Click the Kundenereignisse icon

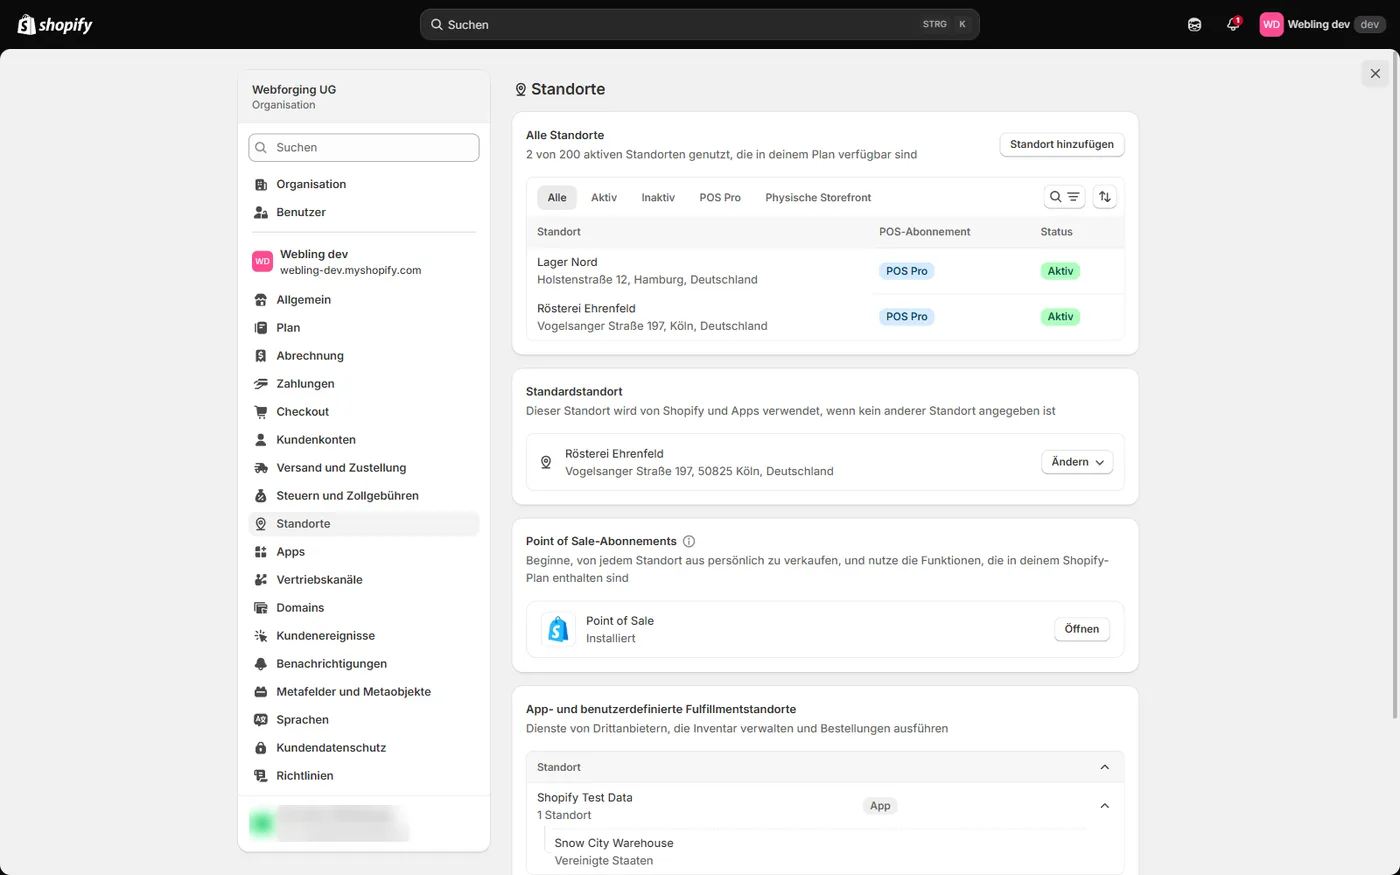click(x=261, y=636)
